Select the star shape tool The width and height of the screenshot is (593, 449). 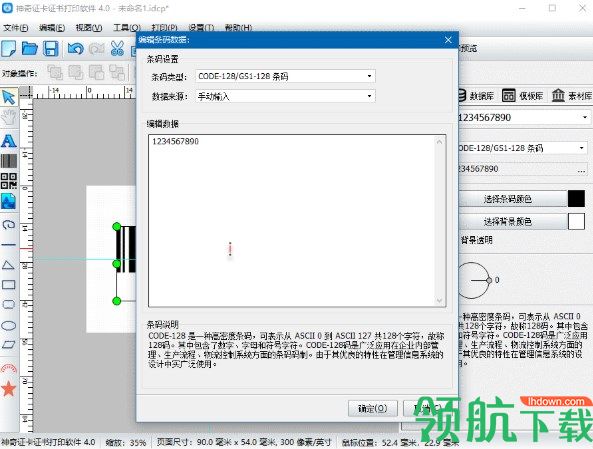coord(9,388)
